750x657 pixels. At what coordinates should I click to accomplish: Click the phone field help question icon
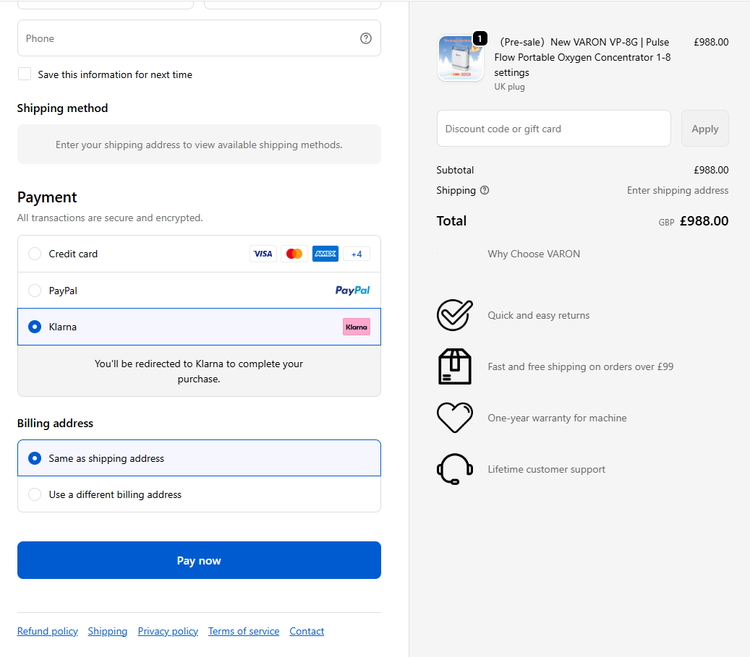[x=365, y=39]
